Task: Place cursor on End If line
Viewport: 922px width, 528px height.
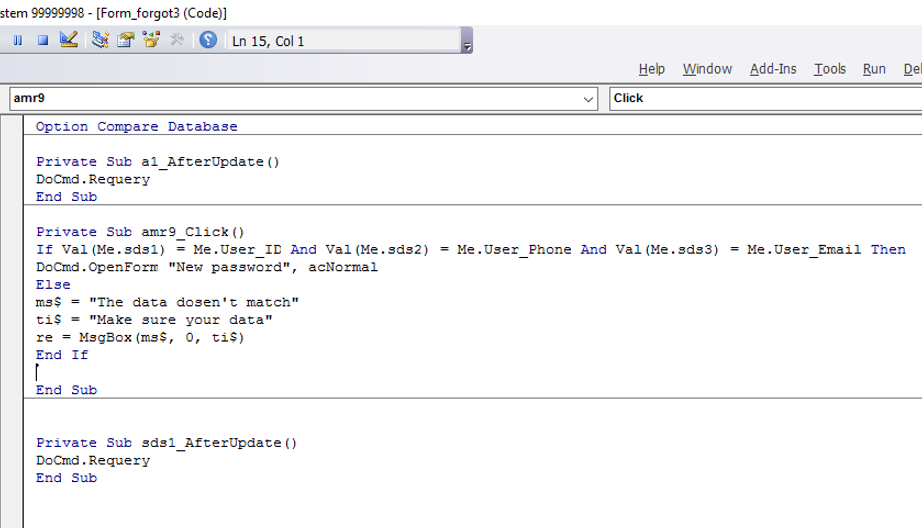Action: 62,355
